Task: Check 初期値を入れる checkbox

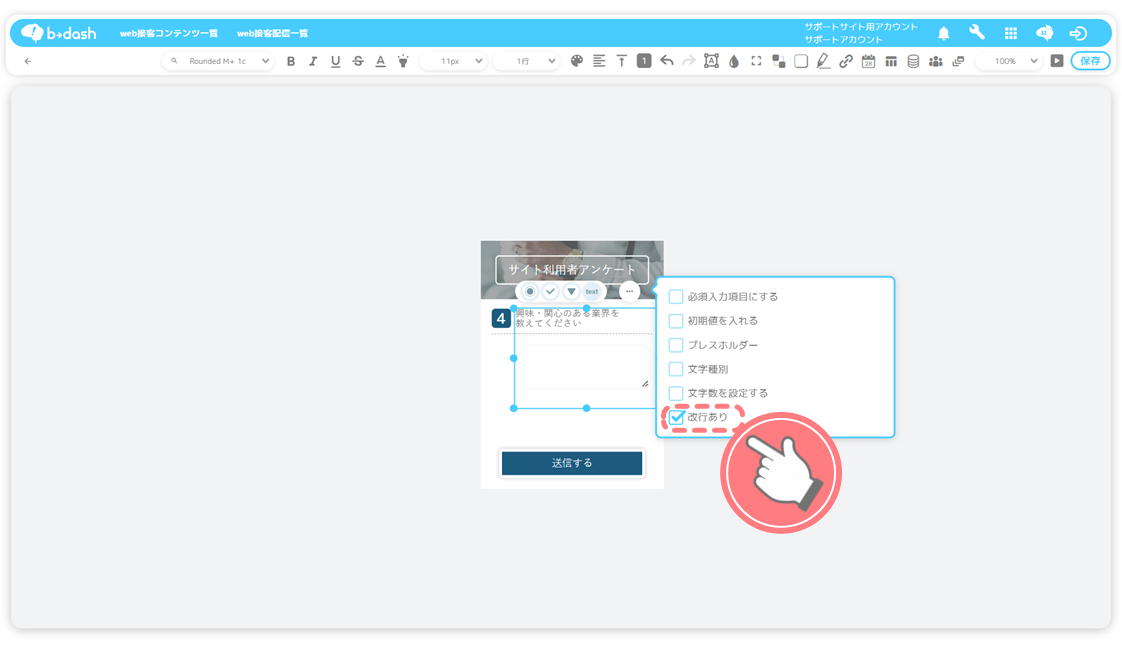Action: click(675, 321)
